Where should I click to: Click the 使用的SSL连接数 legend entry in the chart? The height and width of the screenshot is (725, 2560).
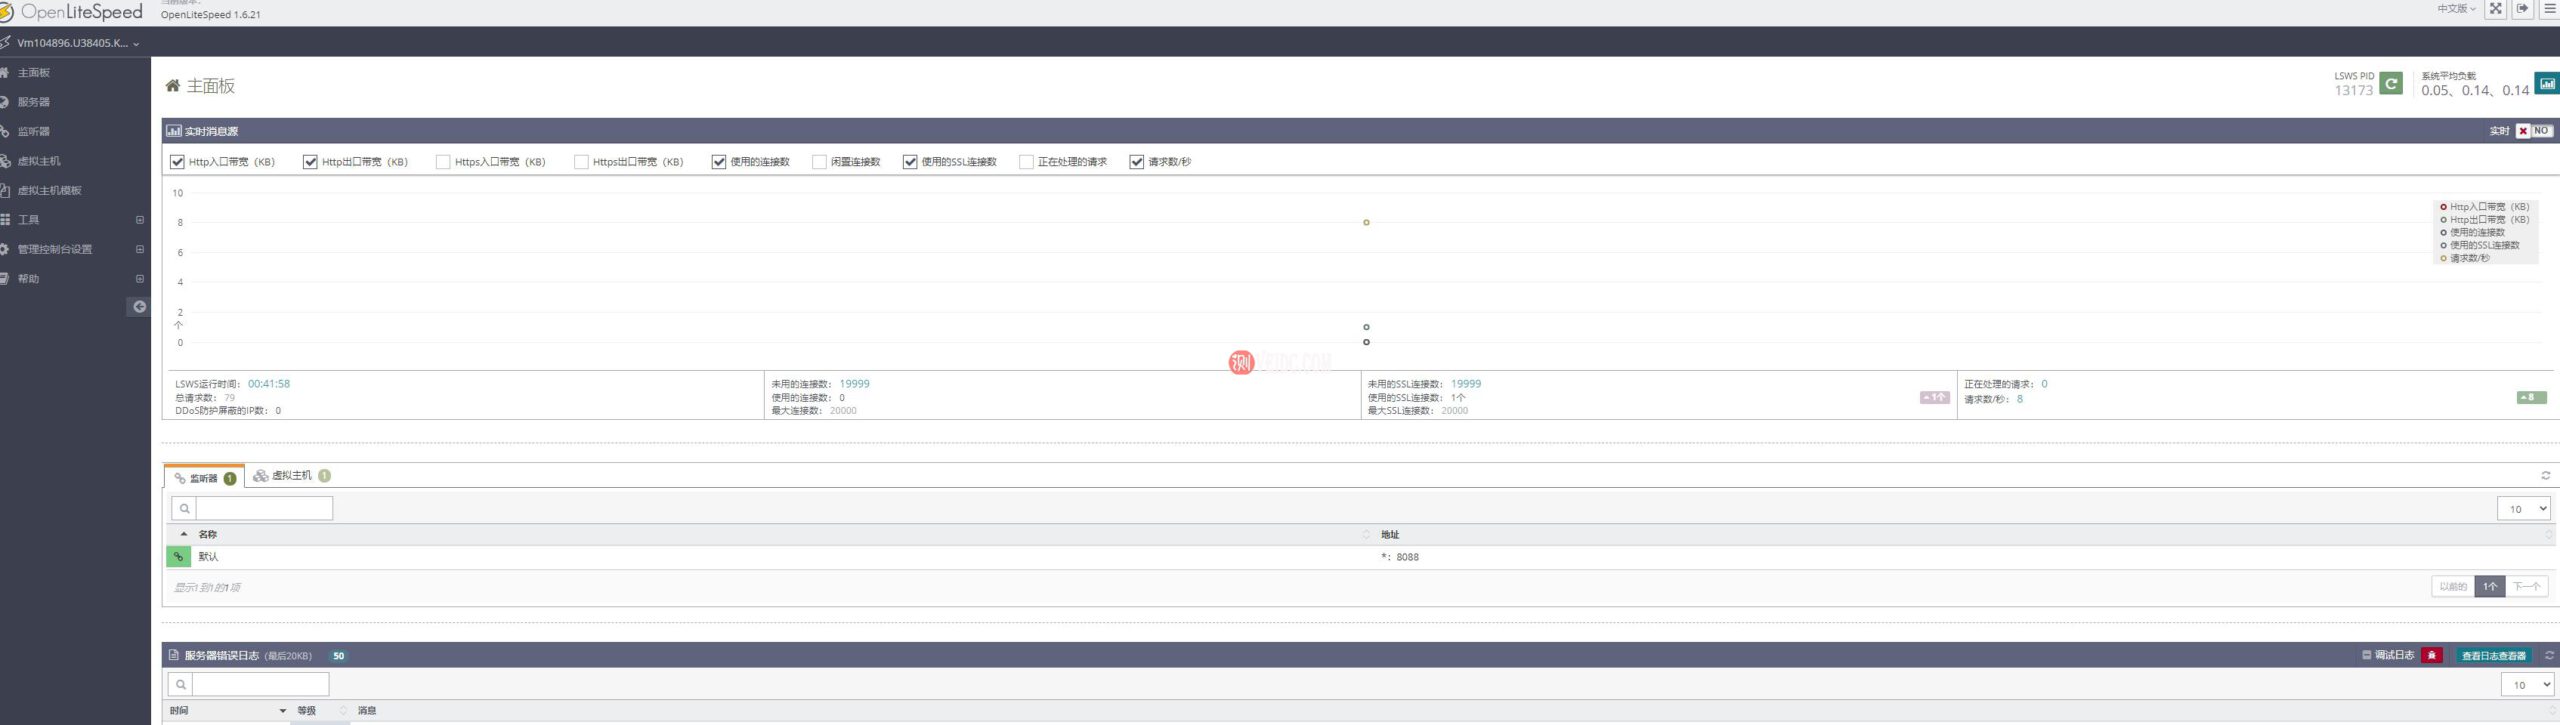[2480, 245]
